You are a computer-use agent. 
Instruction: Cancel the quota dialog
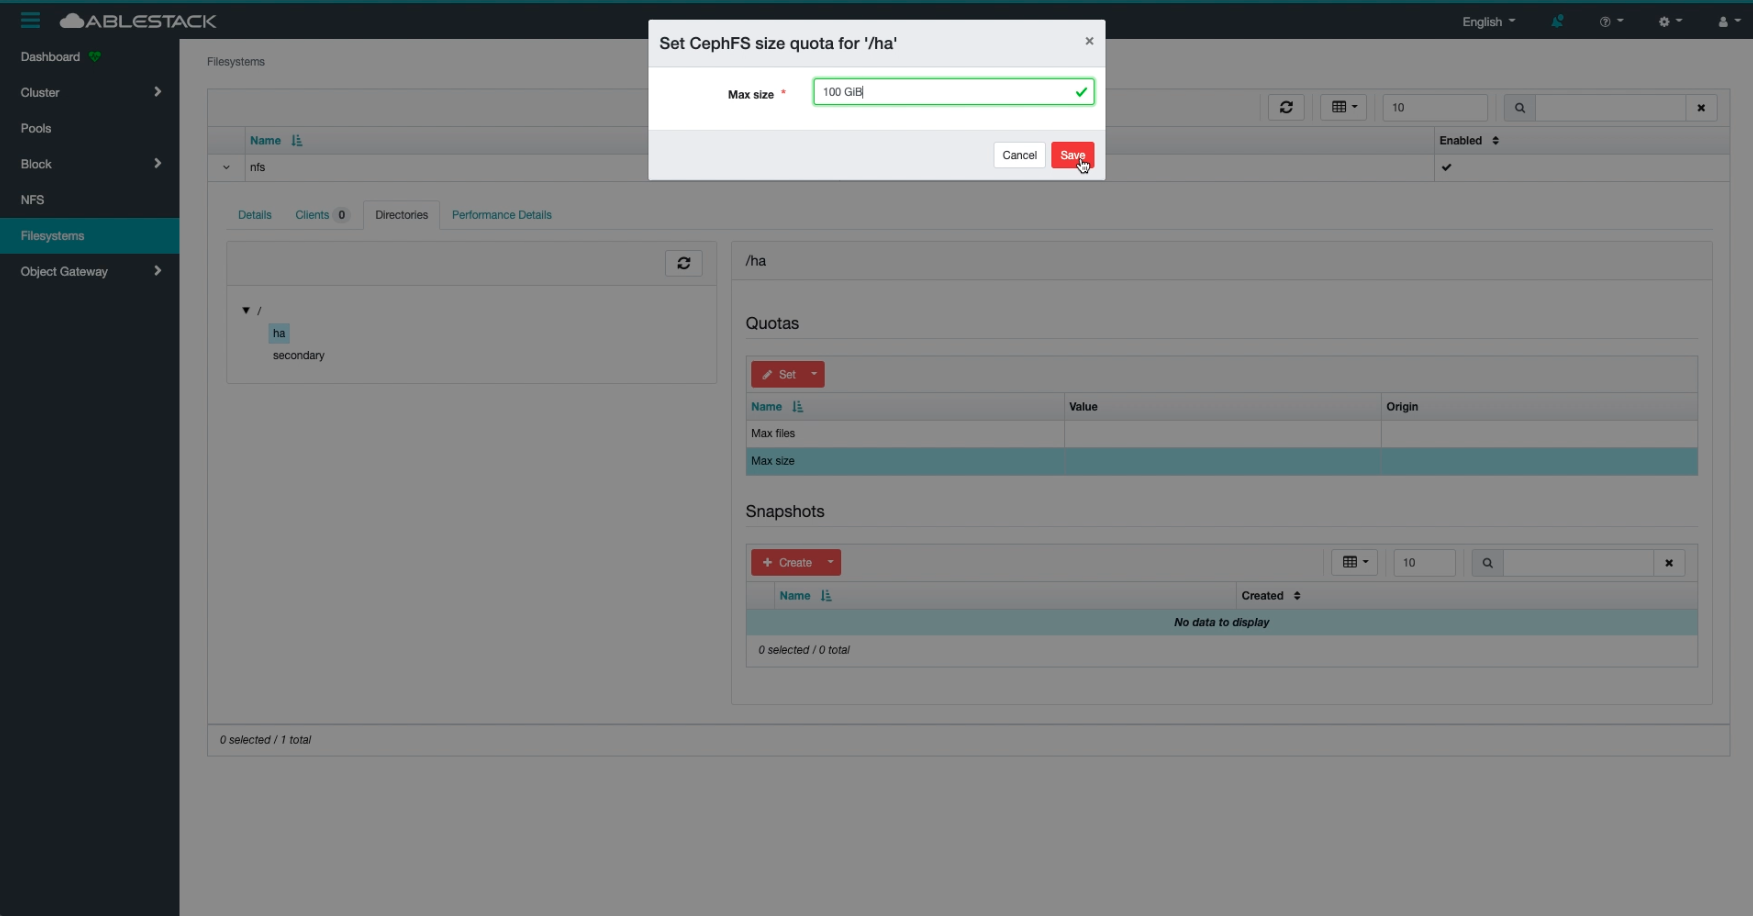coord(1019,155)
